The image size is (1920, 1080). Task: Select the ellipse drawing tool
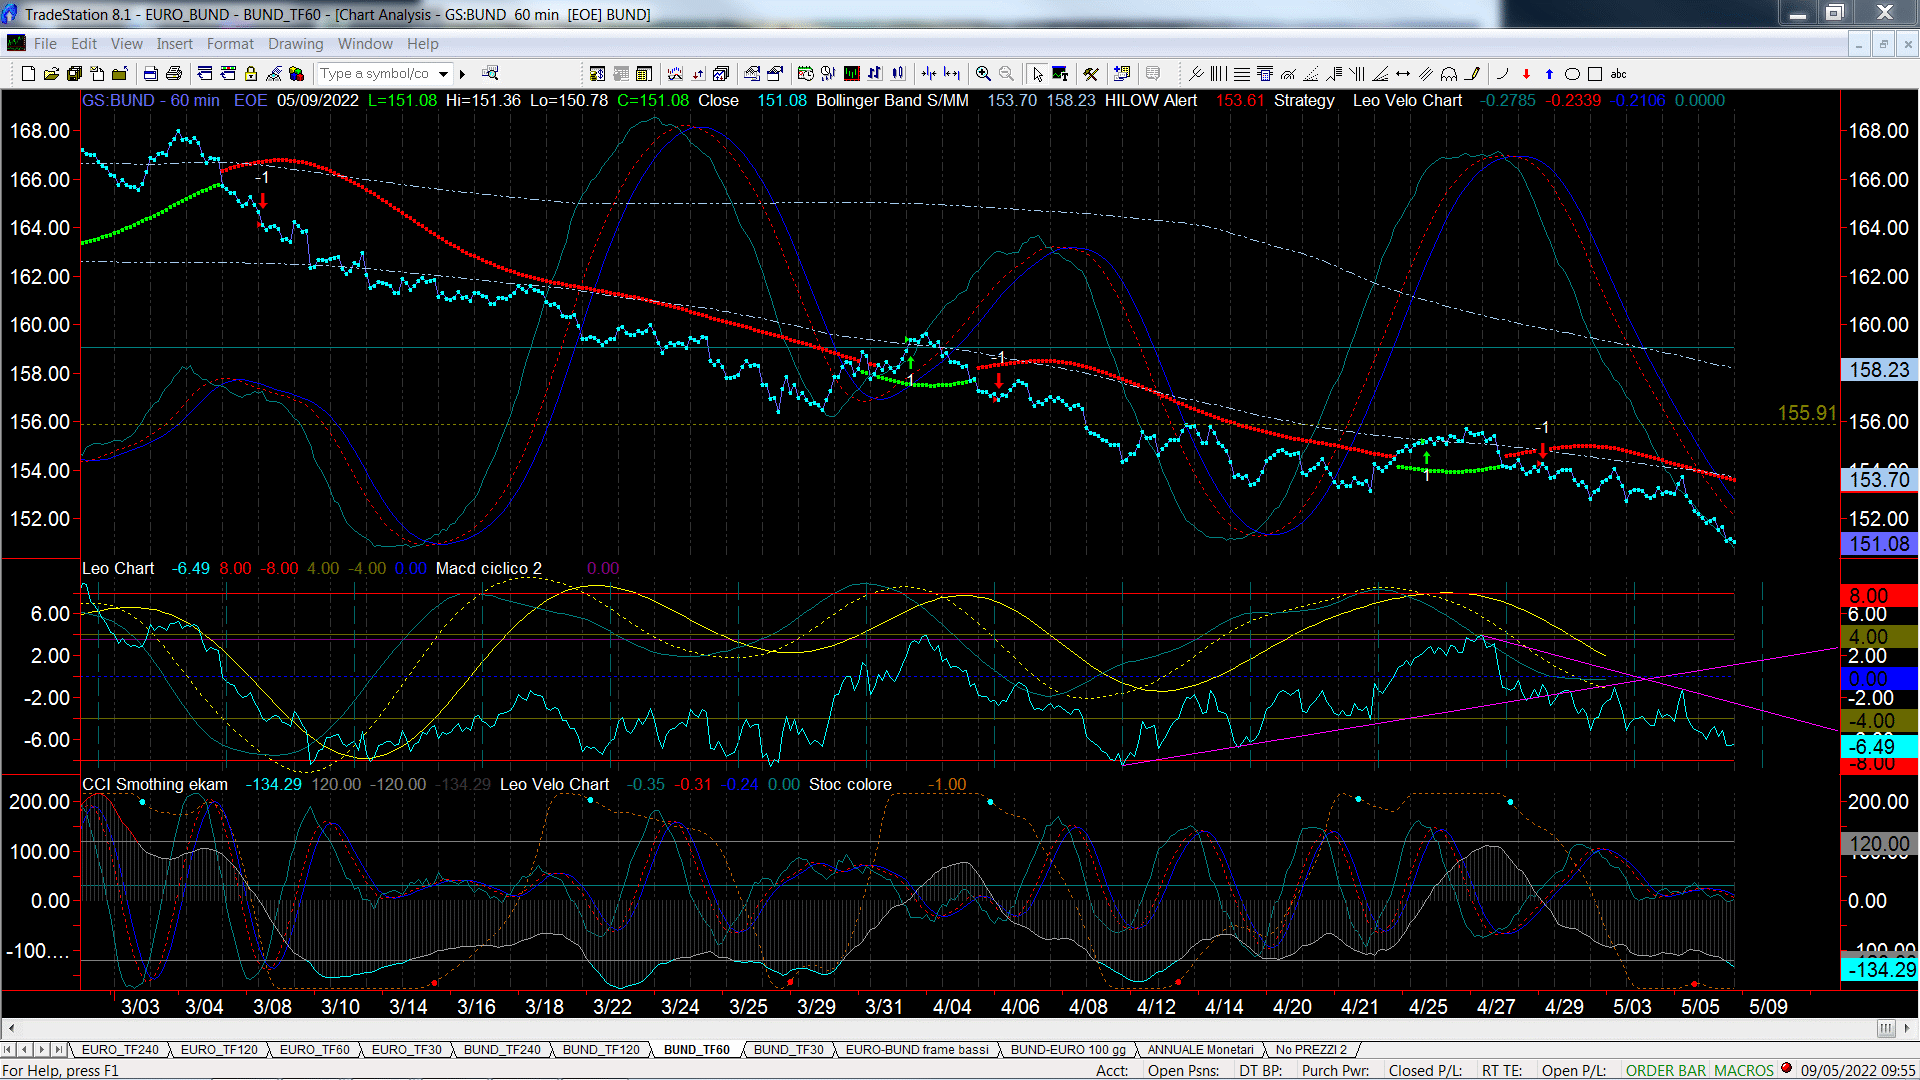pyautogui.click(x=1572, y=74)
